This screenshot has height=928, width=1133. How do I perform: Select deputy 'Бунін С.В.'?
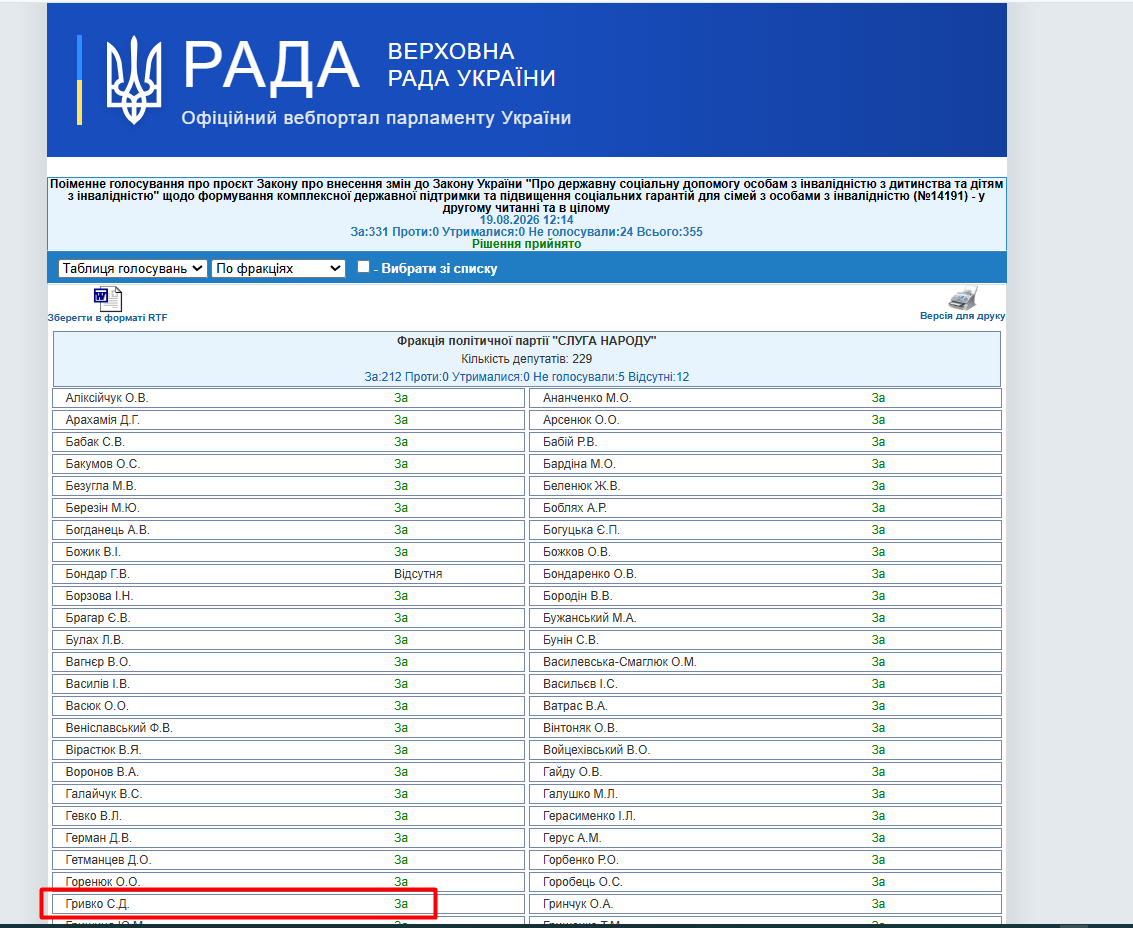point(570,640)
